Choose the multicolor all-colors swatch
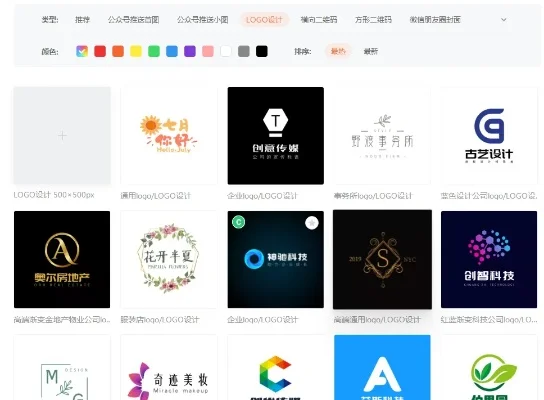544x400 pixels. click(82, 51)
